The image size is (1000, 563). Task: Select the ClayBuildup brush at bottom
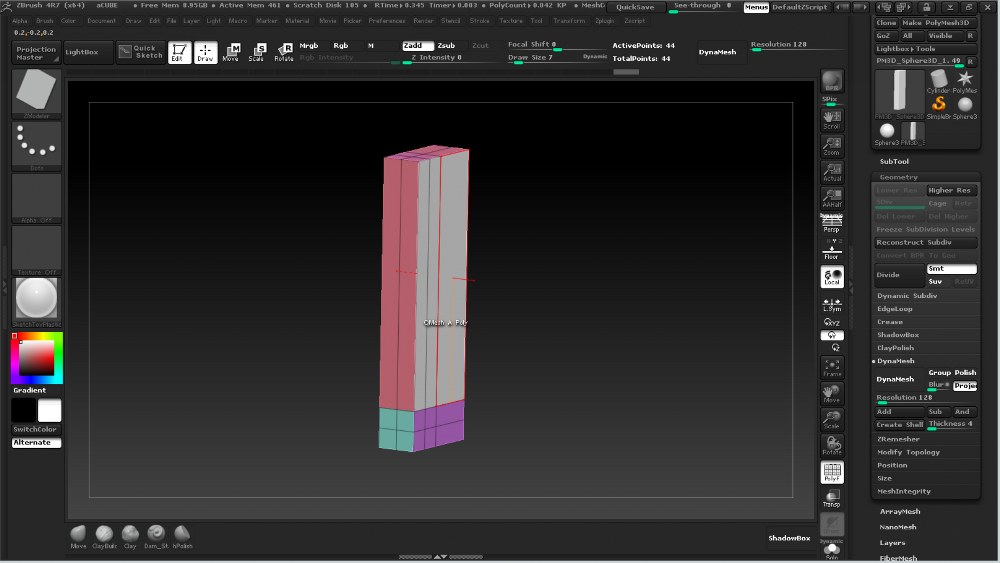[x=104, y=537]
